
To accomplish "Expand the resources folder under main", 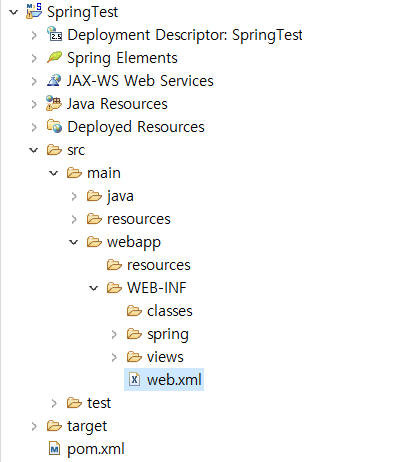I will point(74,219).
